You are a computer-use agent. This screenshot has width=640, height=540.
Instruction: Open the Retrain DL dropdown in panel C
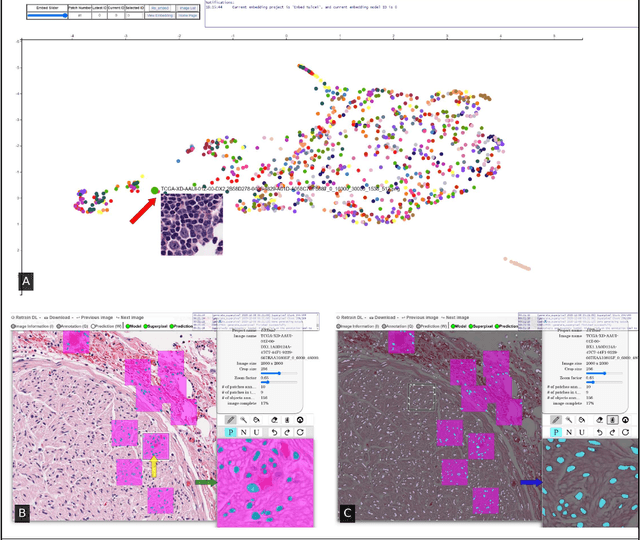351,318
